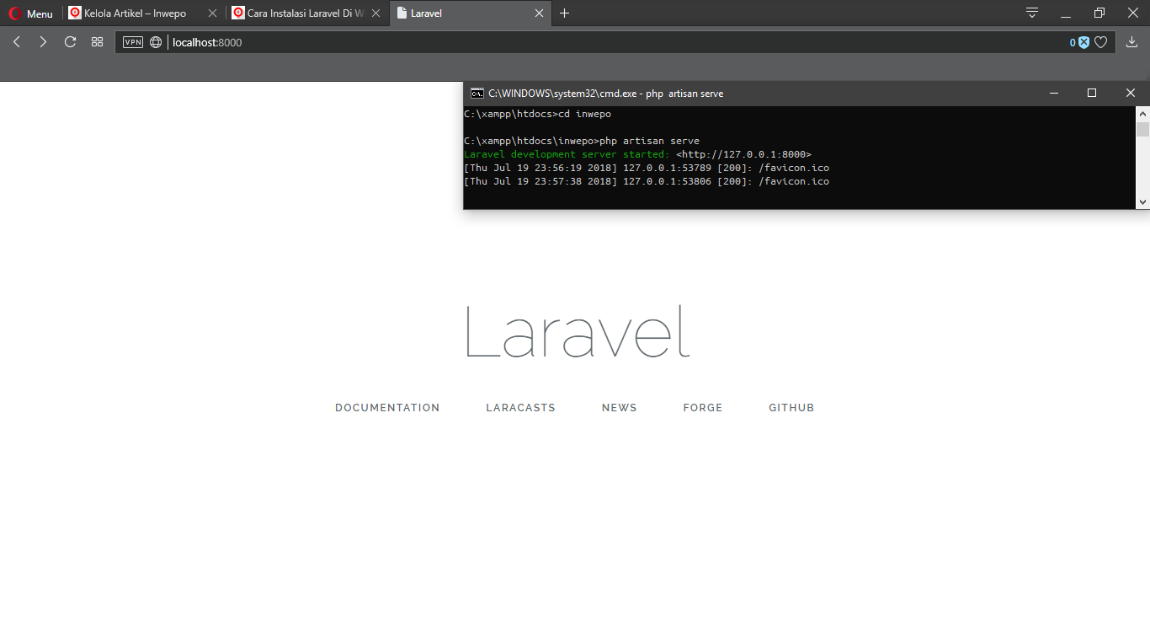This screenshot has width=1150, height=622.
Task: Focus the localhost:8000 address field
Action: point(616,42)
